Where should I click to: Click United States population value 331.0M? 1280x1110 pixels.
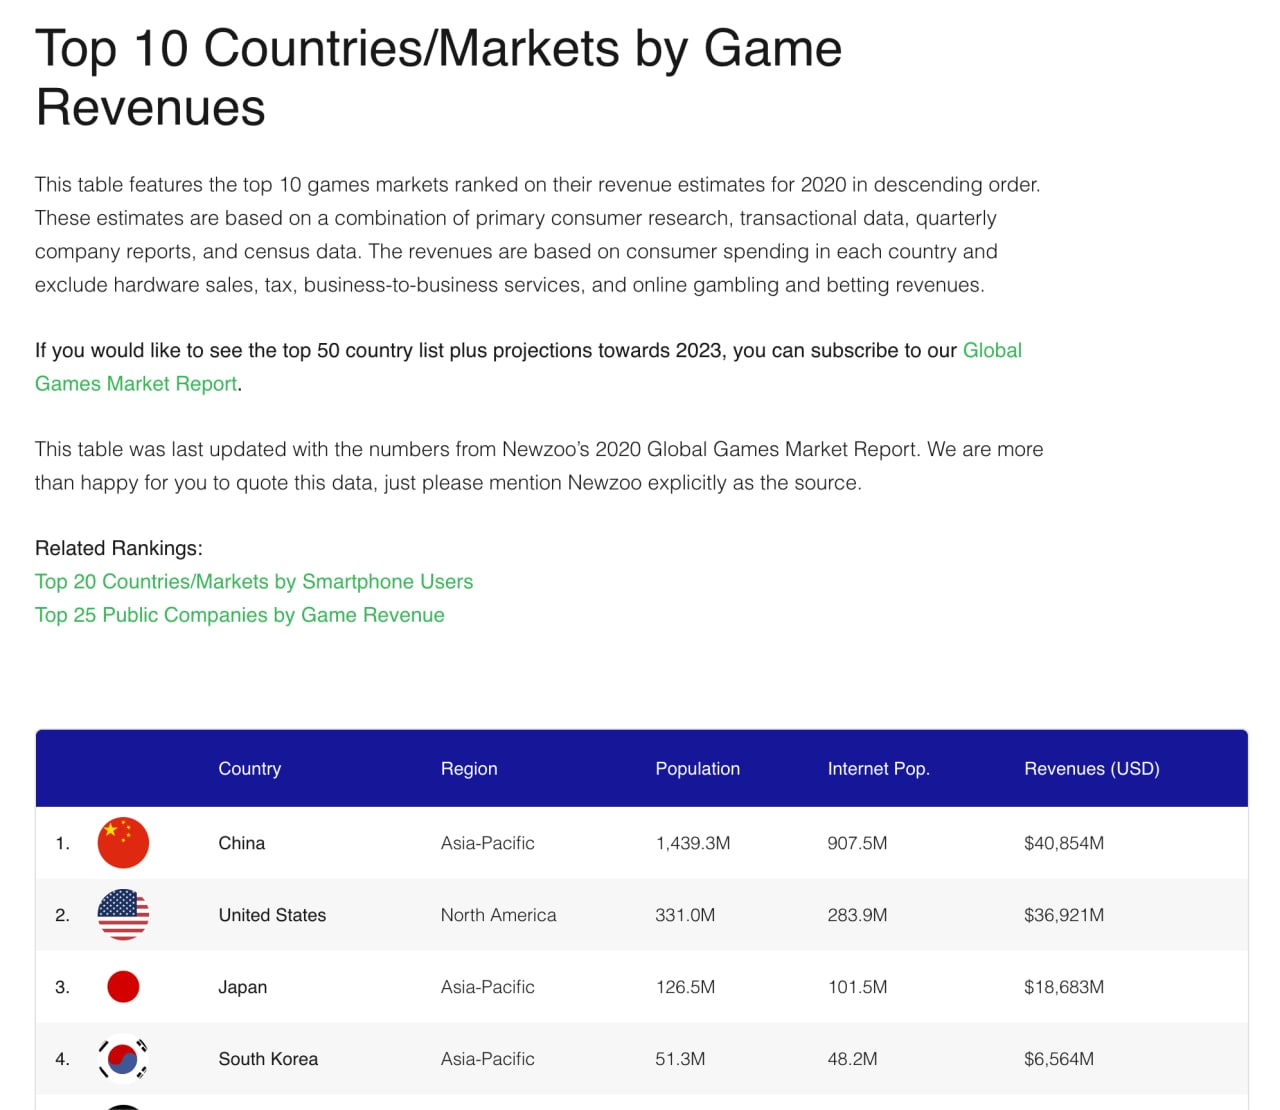point(685,915)
